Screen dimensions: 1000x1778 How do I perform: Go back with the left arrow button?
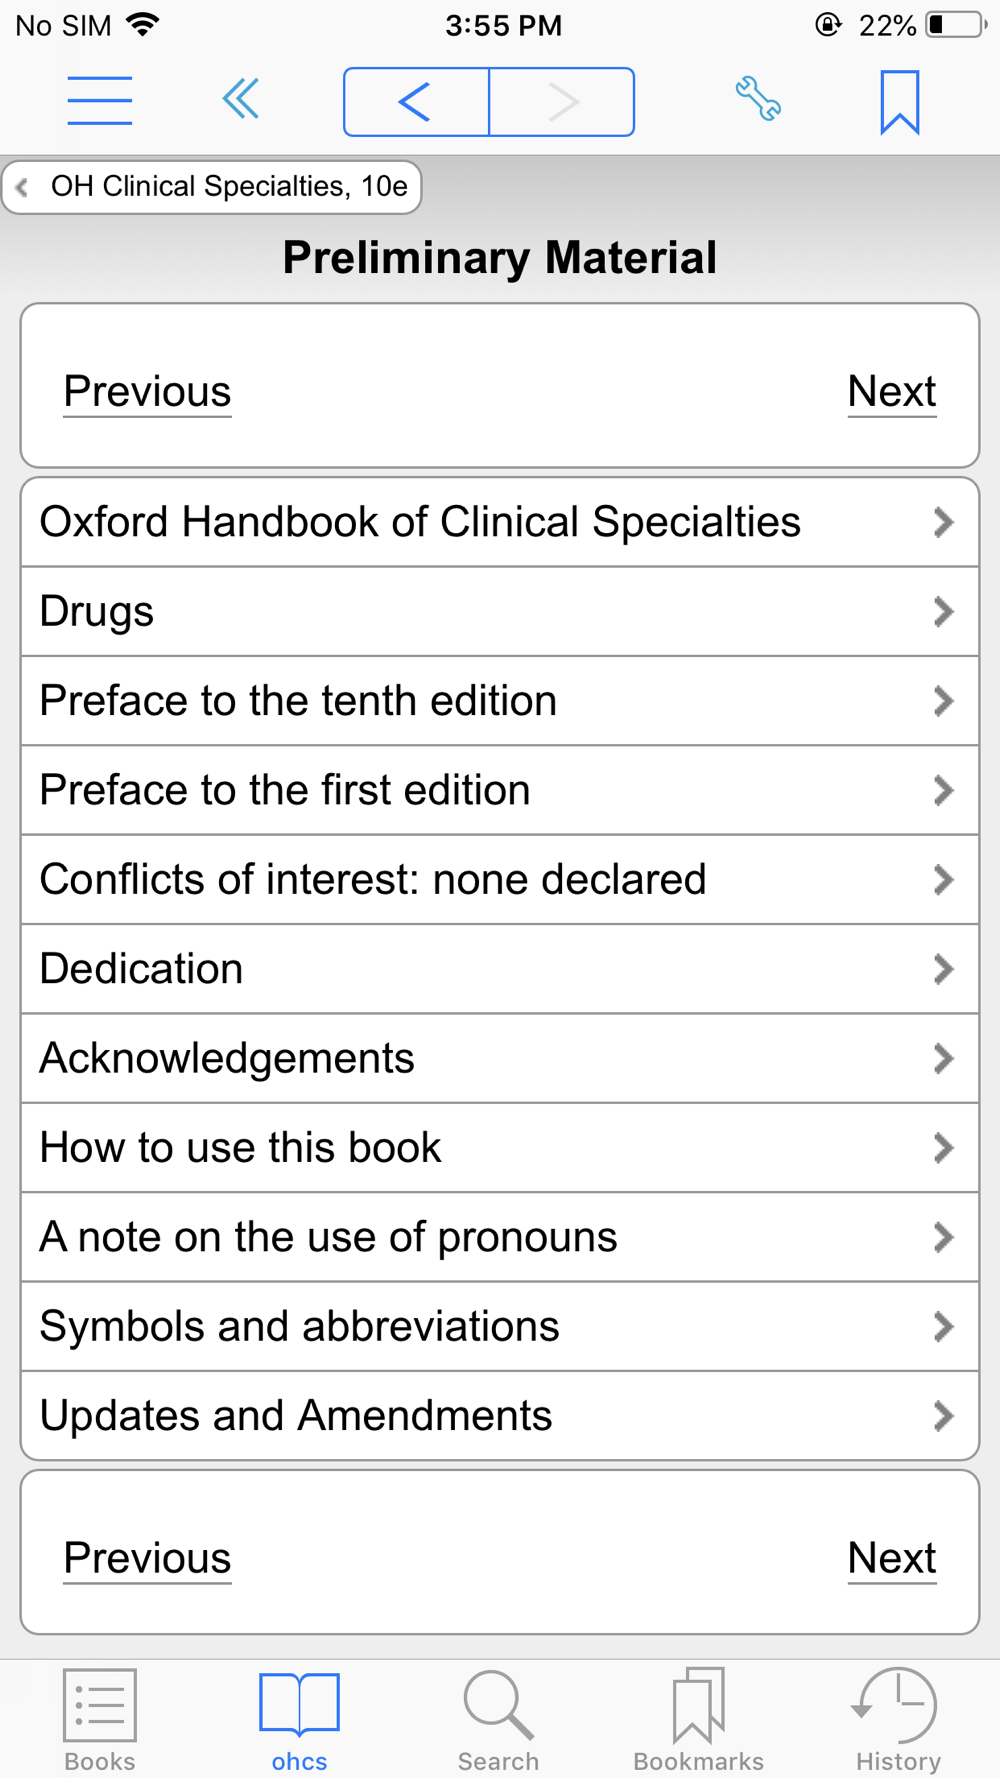[x=416, y=102]
